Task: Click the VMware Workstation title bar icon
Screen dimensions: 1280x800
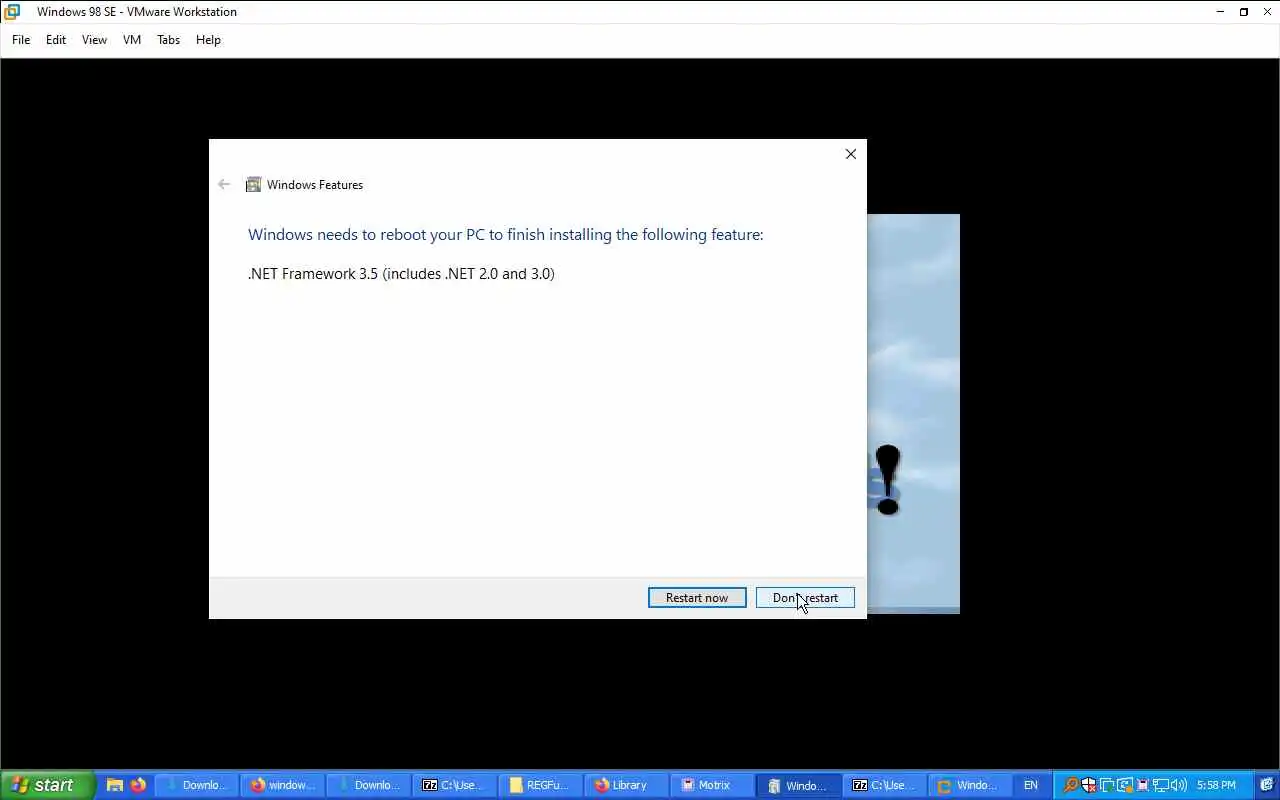Action: coord(12,12)
